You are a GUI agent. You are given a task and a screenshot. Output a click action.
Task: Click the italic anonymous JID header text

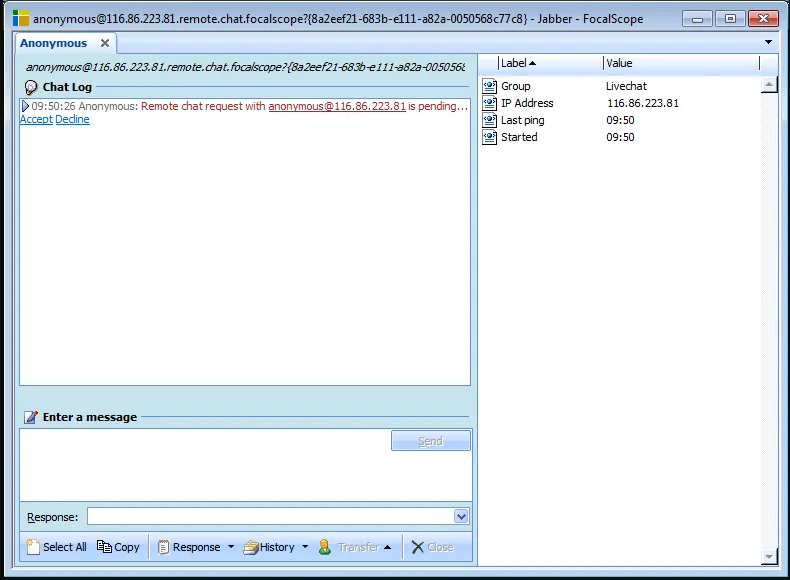tap(245, 67)
